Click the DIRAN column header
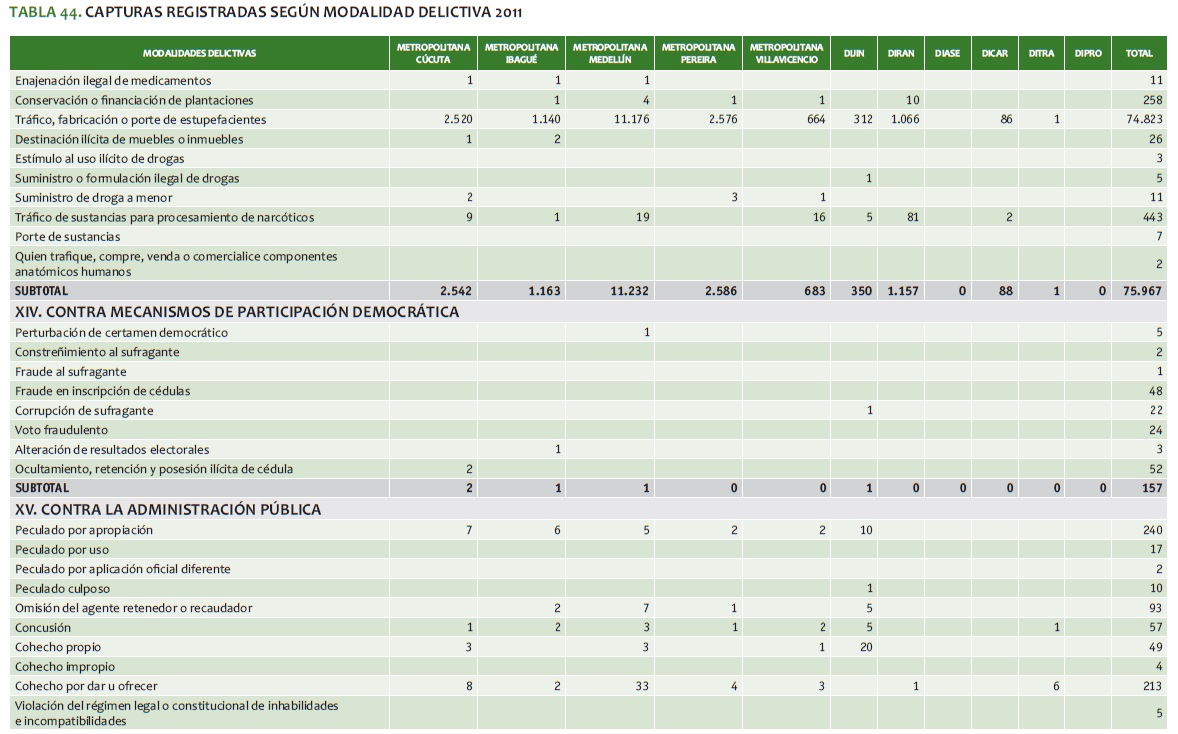This screenshot has width=1178, height=734. (900, 53)
